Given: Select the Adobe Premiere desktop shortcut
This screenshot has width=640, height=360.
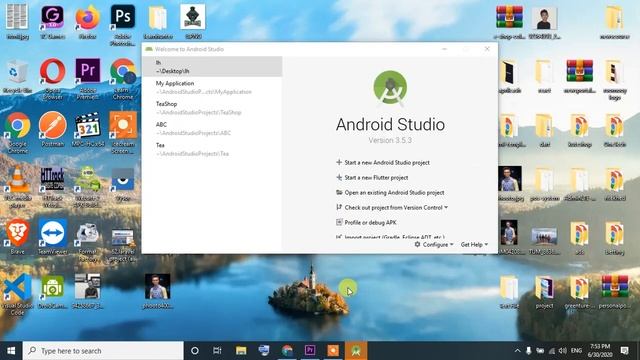Looking at the screenshot, I should tap(87, 79).
